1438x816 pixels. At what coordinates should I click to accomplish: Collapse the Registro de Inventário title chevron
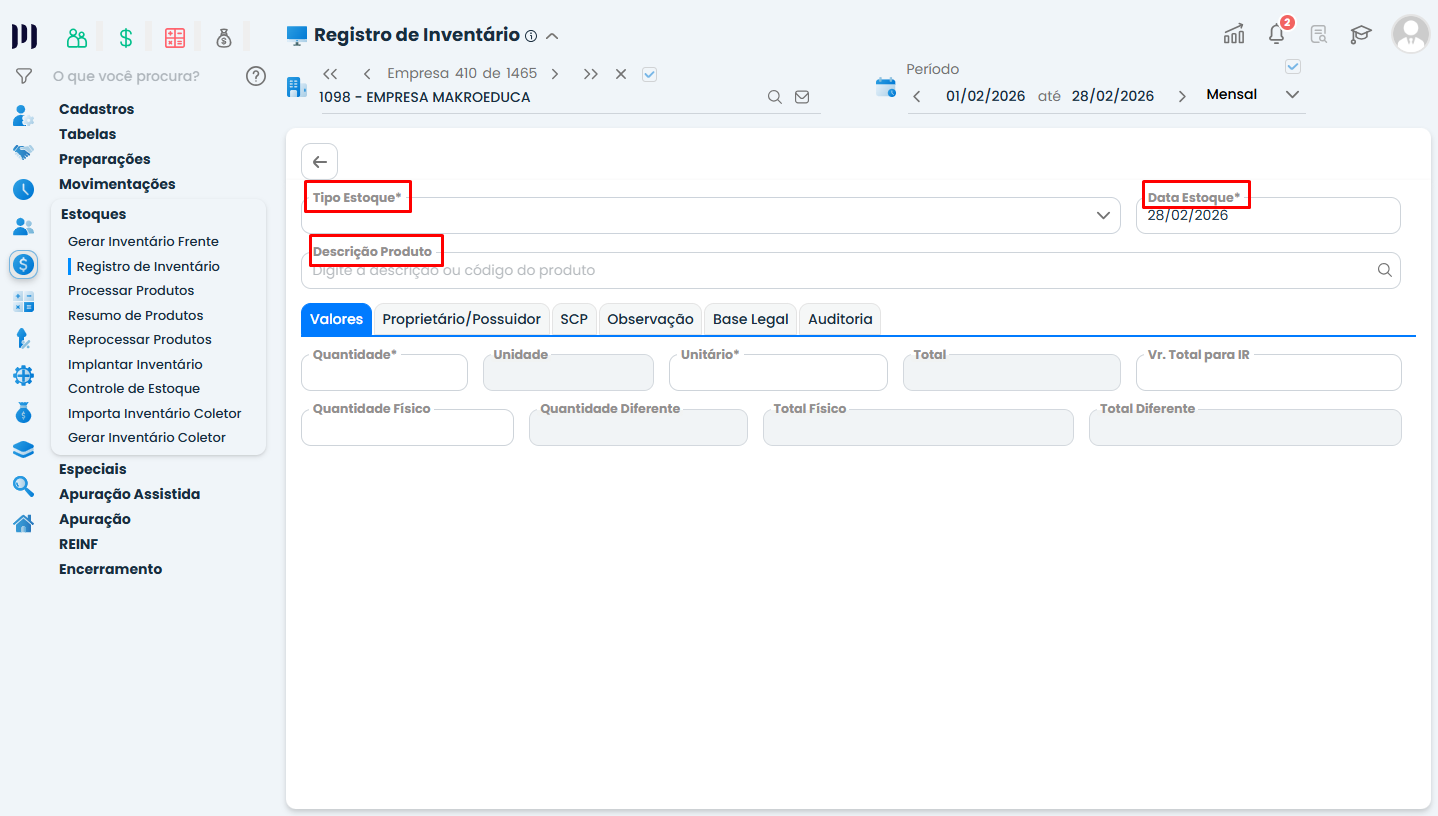pos(552,36)
